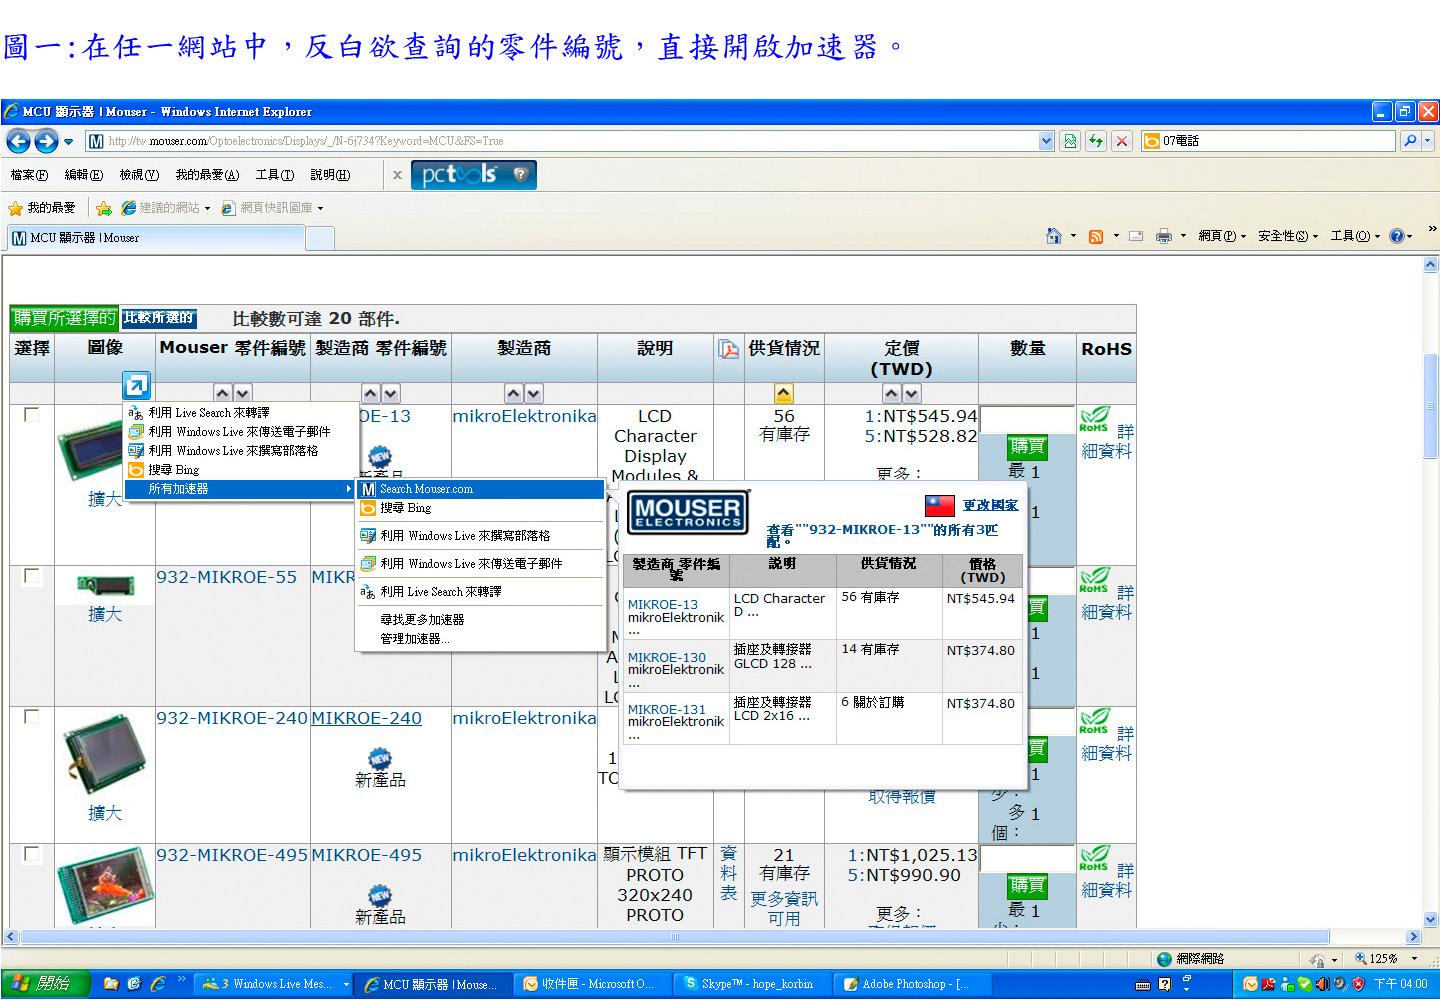The image size is (1440, 1000).
Task: Open the 安全性 dropdown menu
Action: [x=1287, y=236]
